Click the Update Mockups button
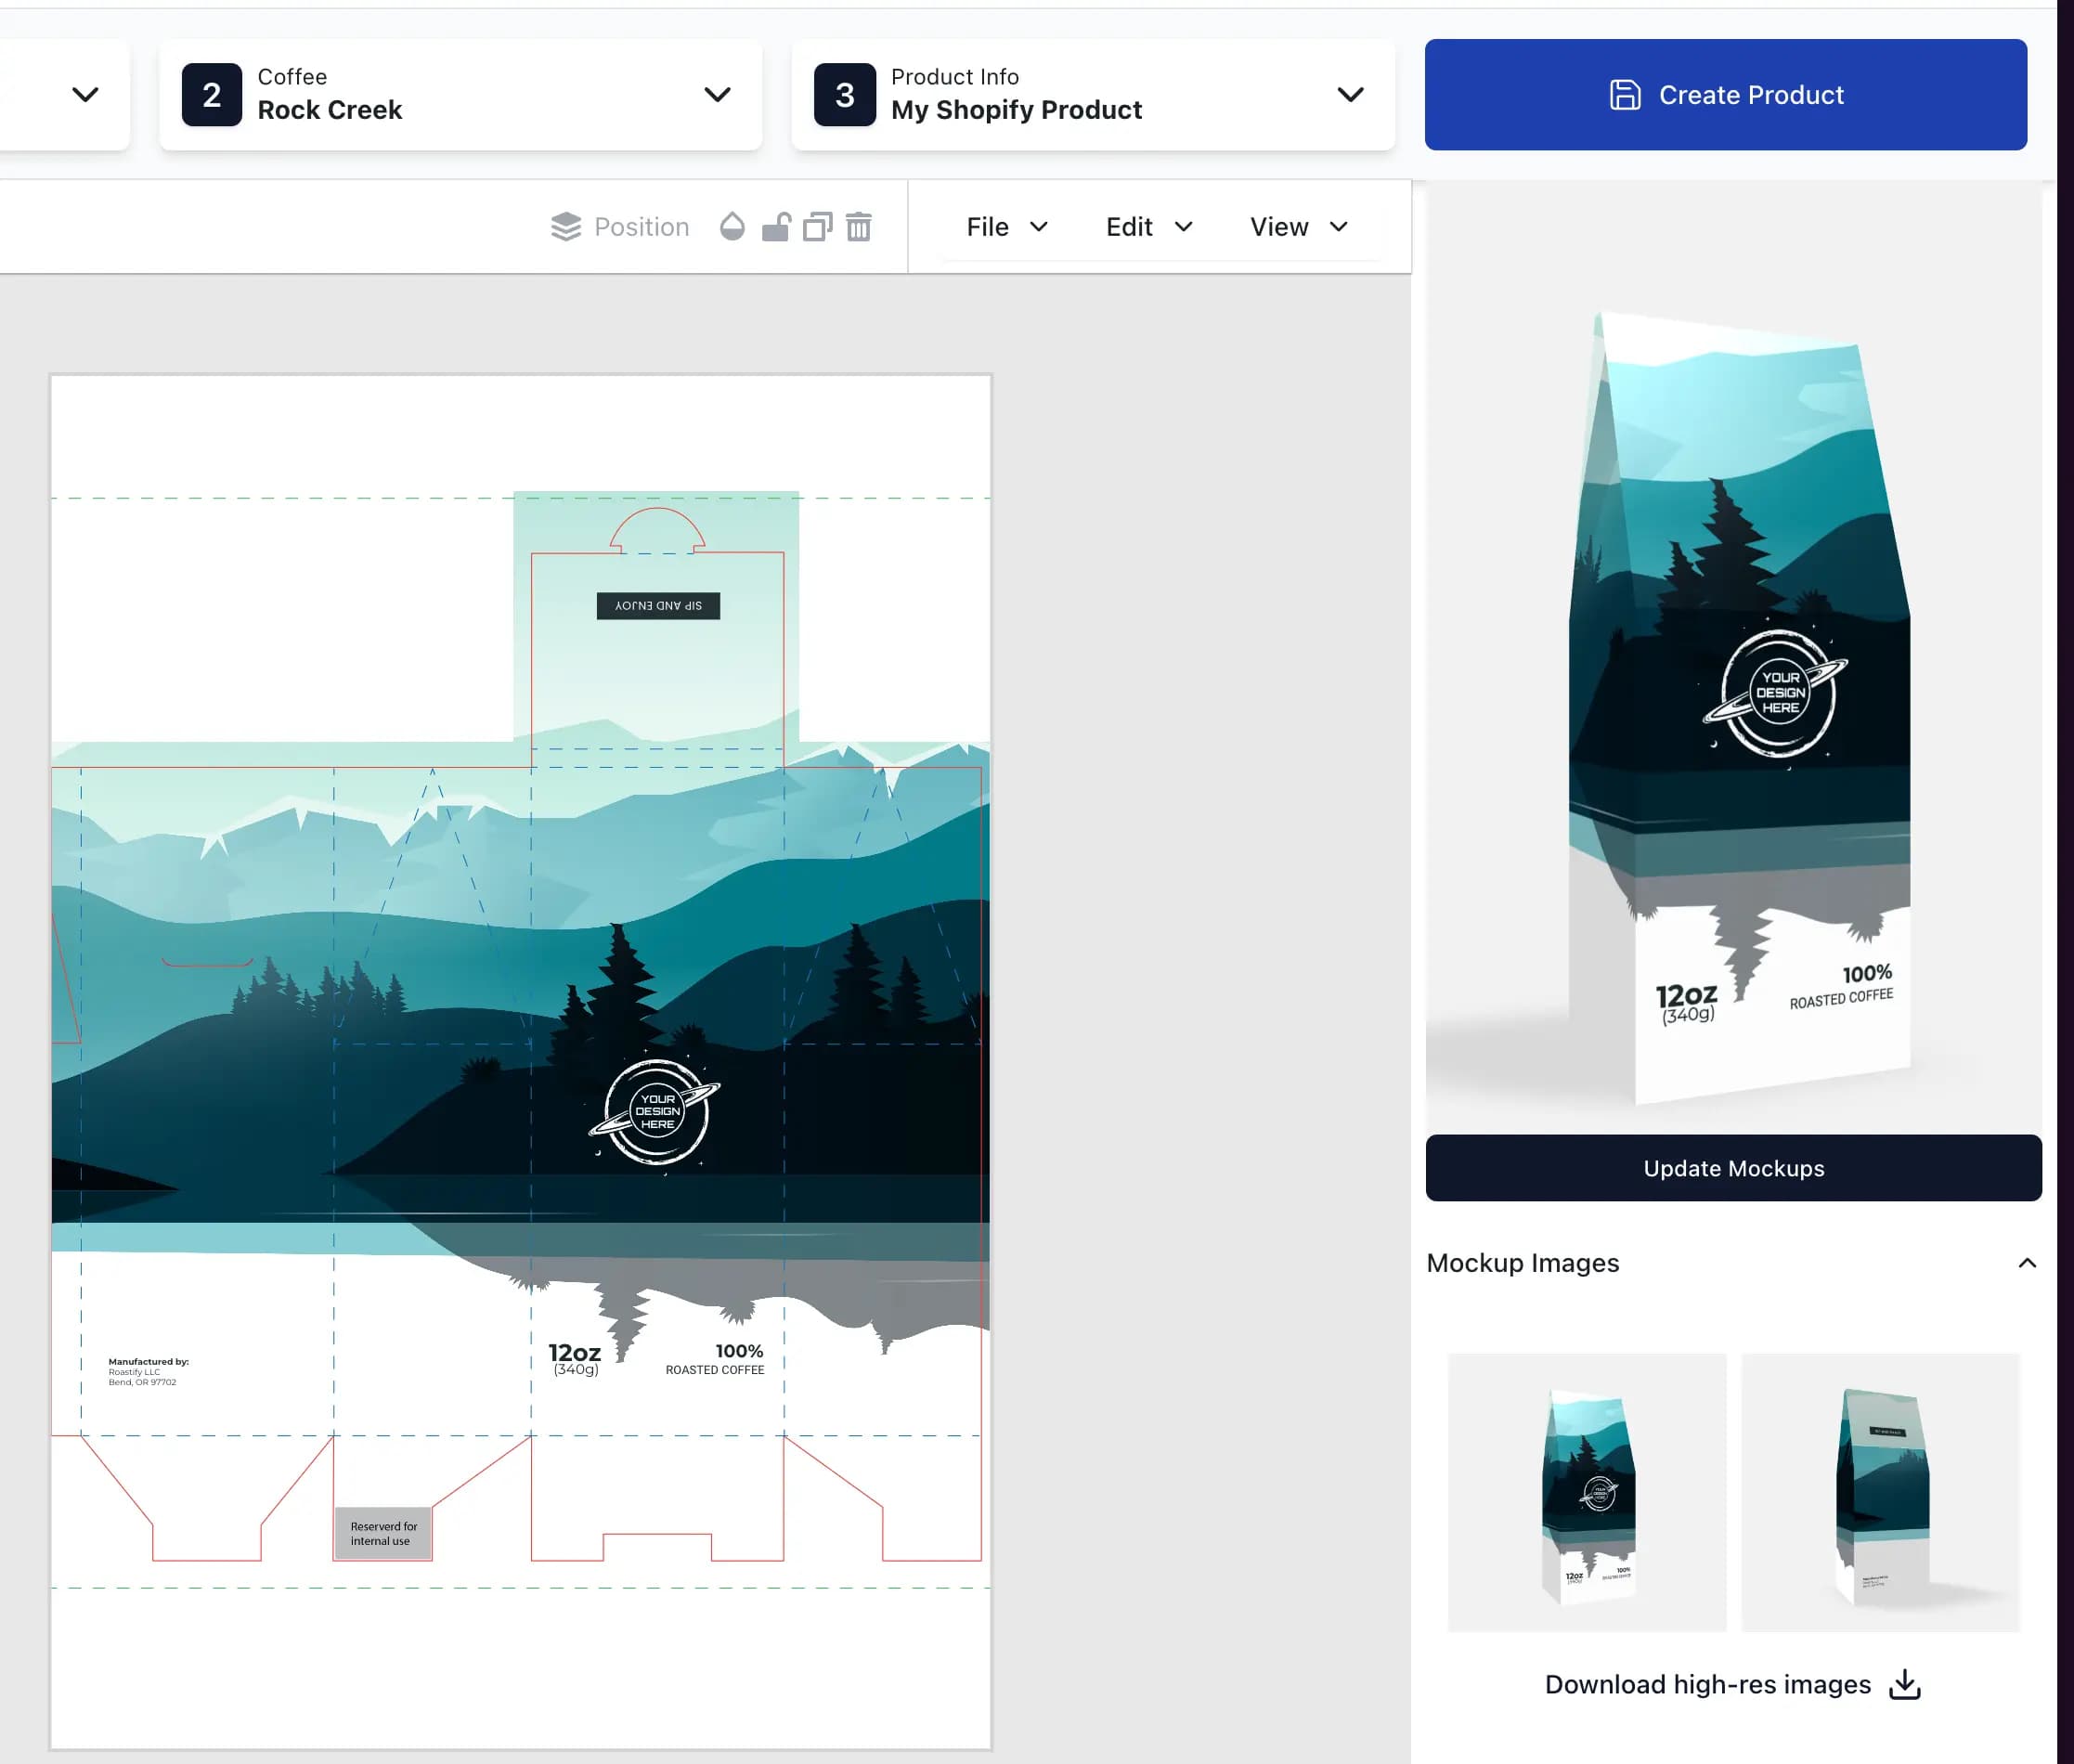This screenshot has height=1764, width=2074. coord(1732,1167)
